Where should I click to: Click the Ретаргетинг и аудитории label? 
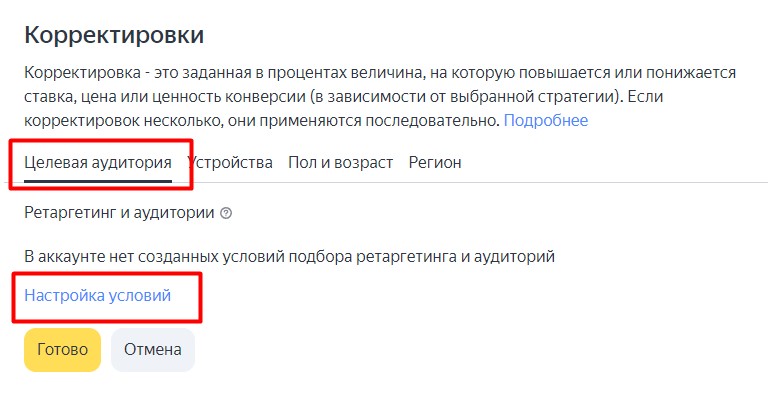tap(119, 213)
